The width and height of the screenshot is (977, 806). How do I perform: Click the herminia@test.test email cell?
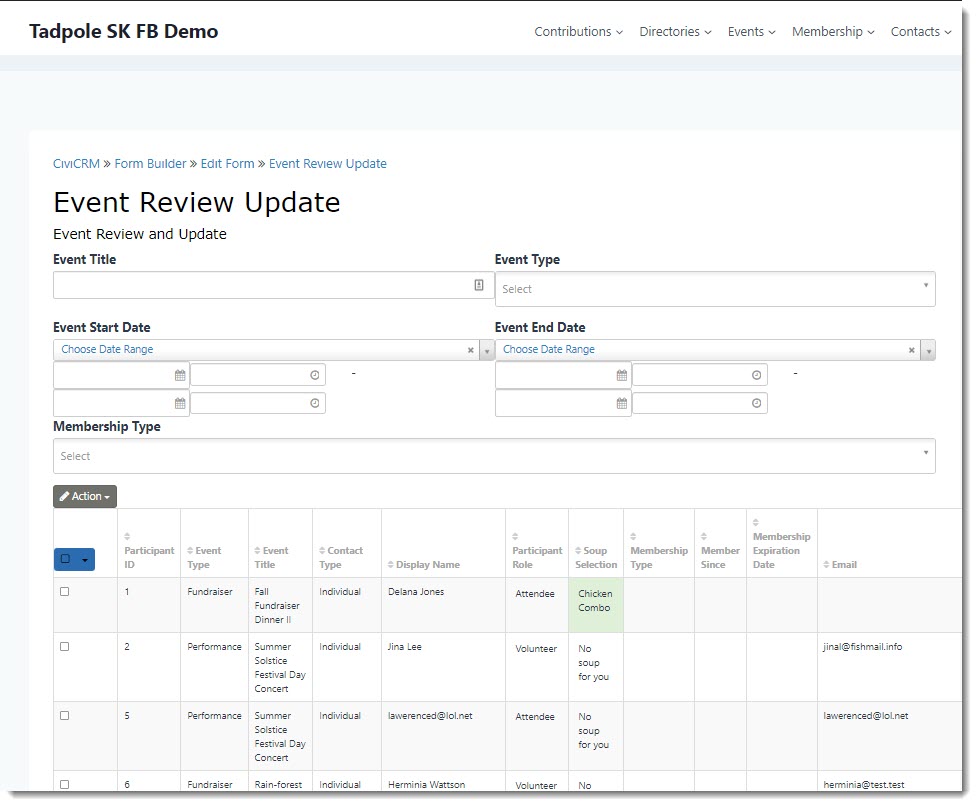coord(864,785)
